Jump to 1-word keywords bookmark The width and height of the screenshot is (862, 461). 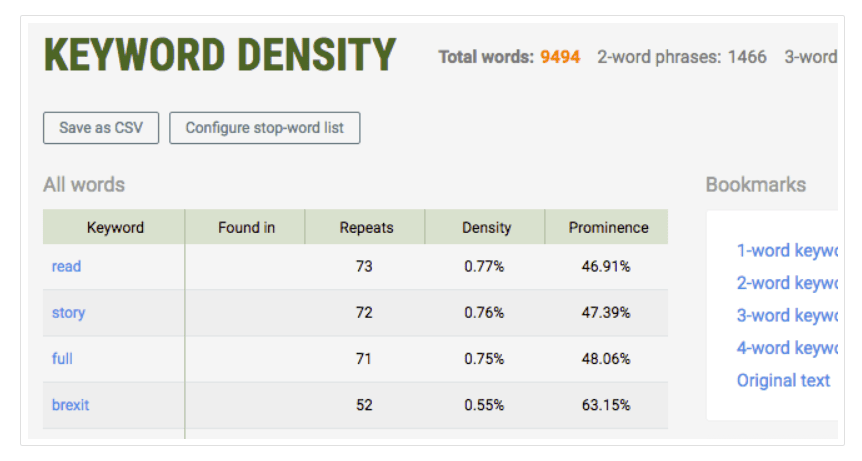[x=787, y=251]
